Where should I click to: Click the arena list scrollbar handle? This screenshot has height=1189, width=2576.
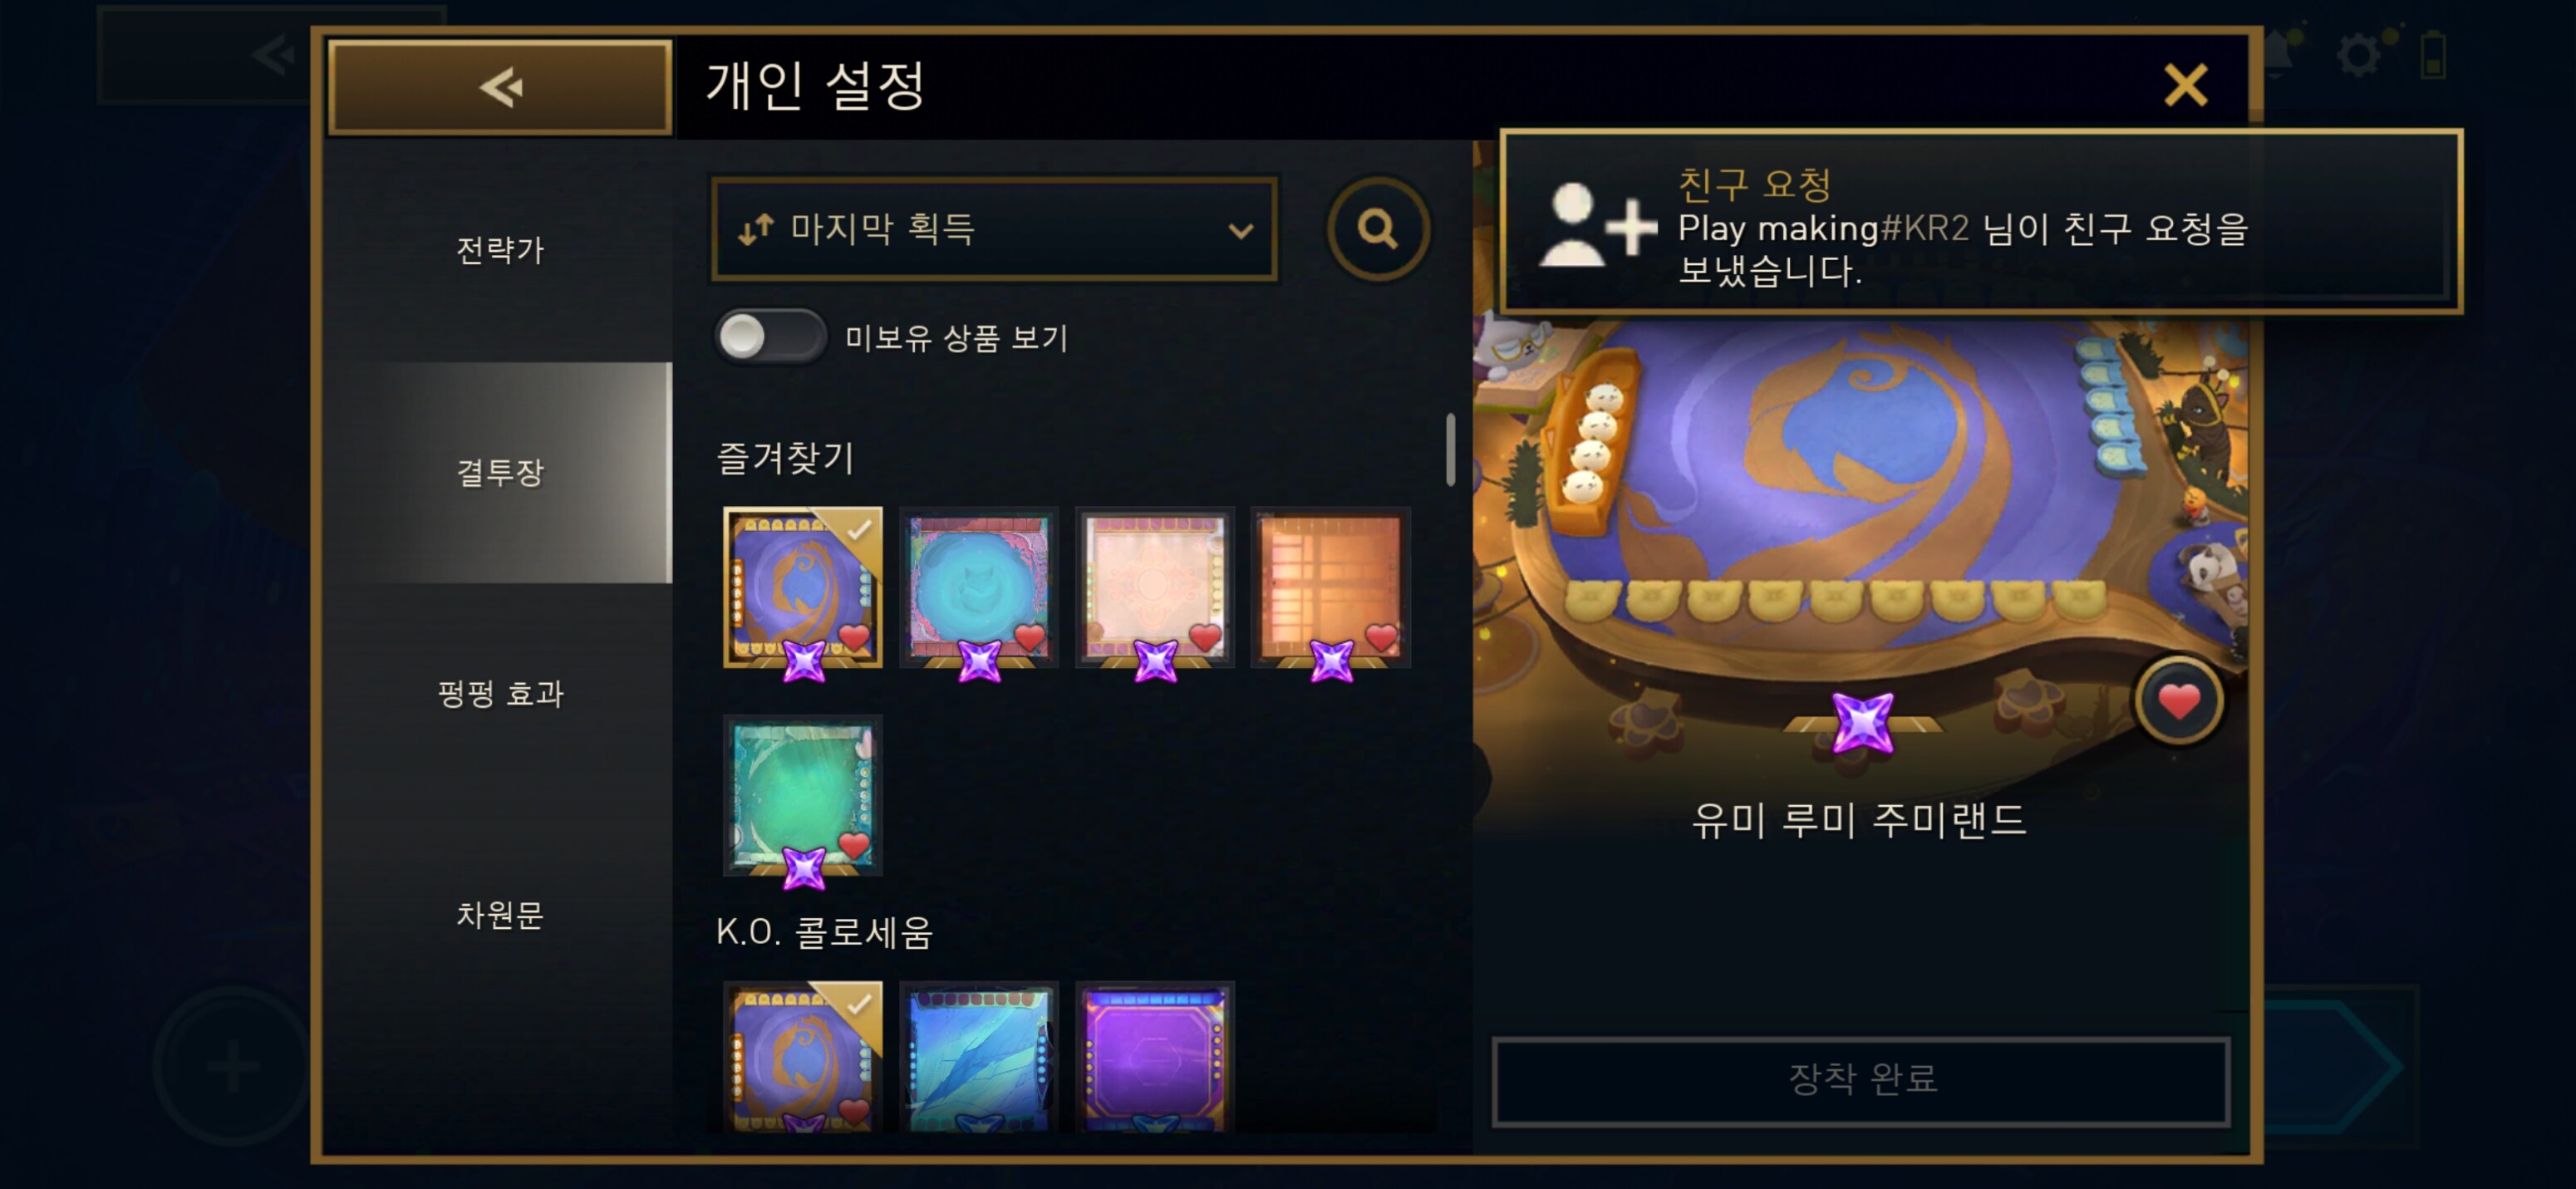coord(1450,450)
